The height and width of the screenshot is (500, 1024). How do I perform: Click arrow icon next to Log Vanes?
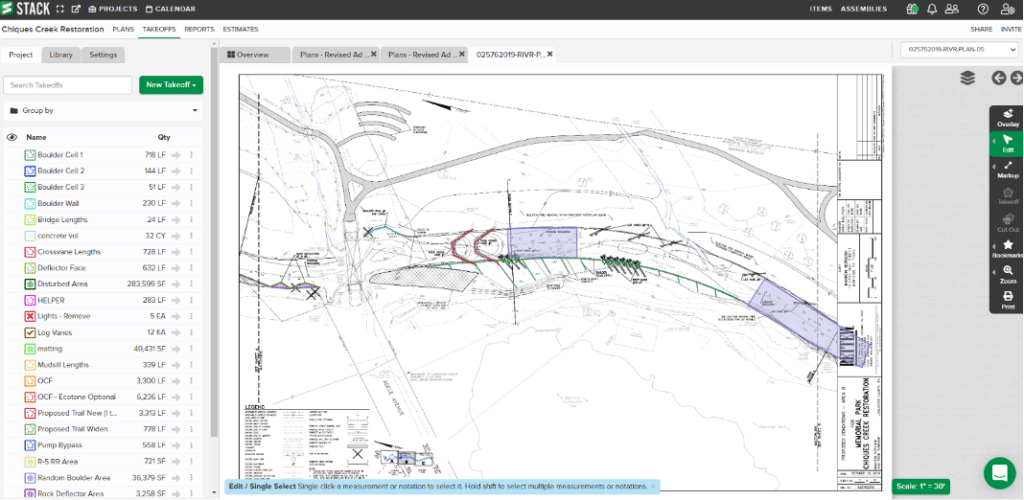[176, 332]
